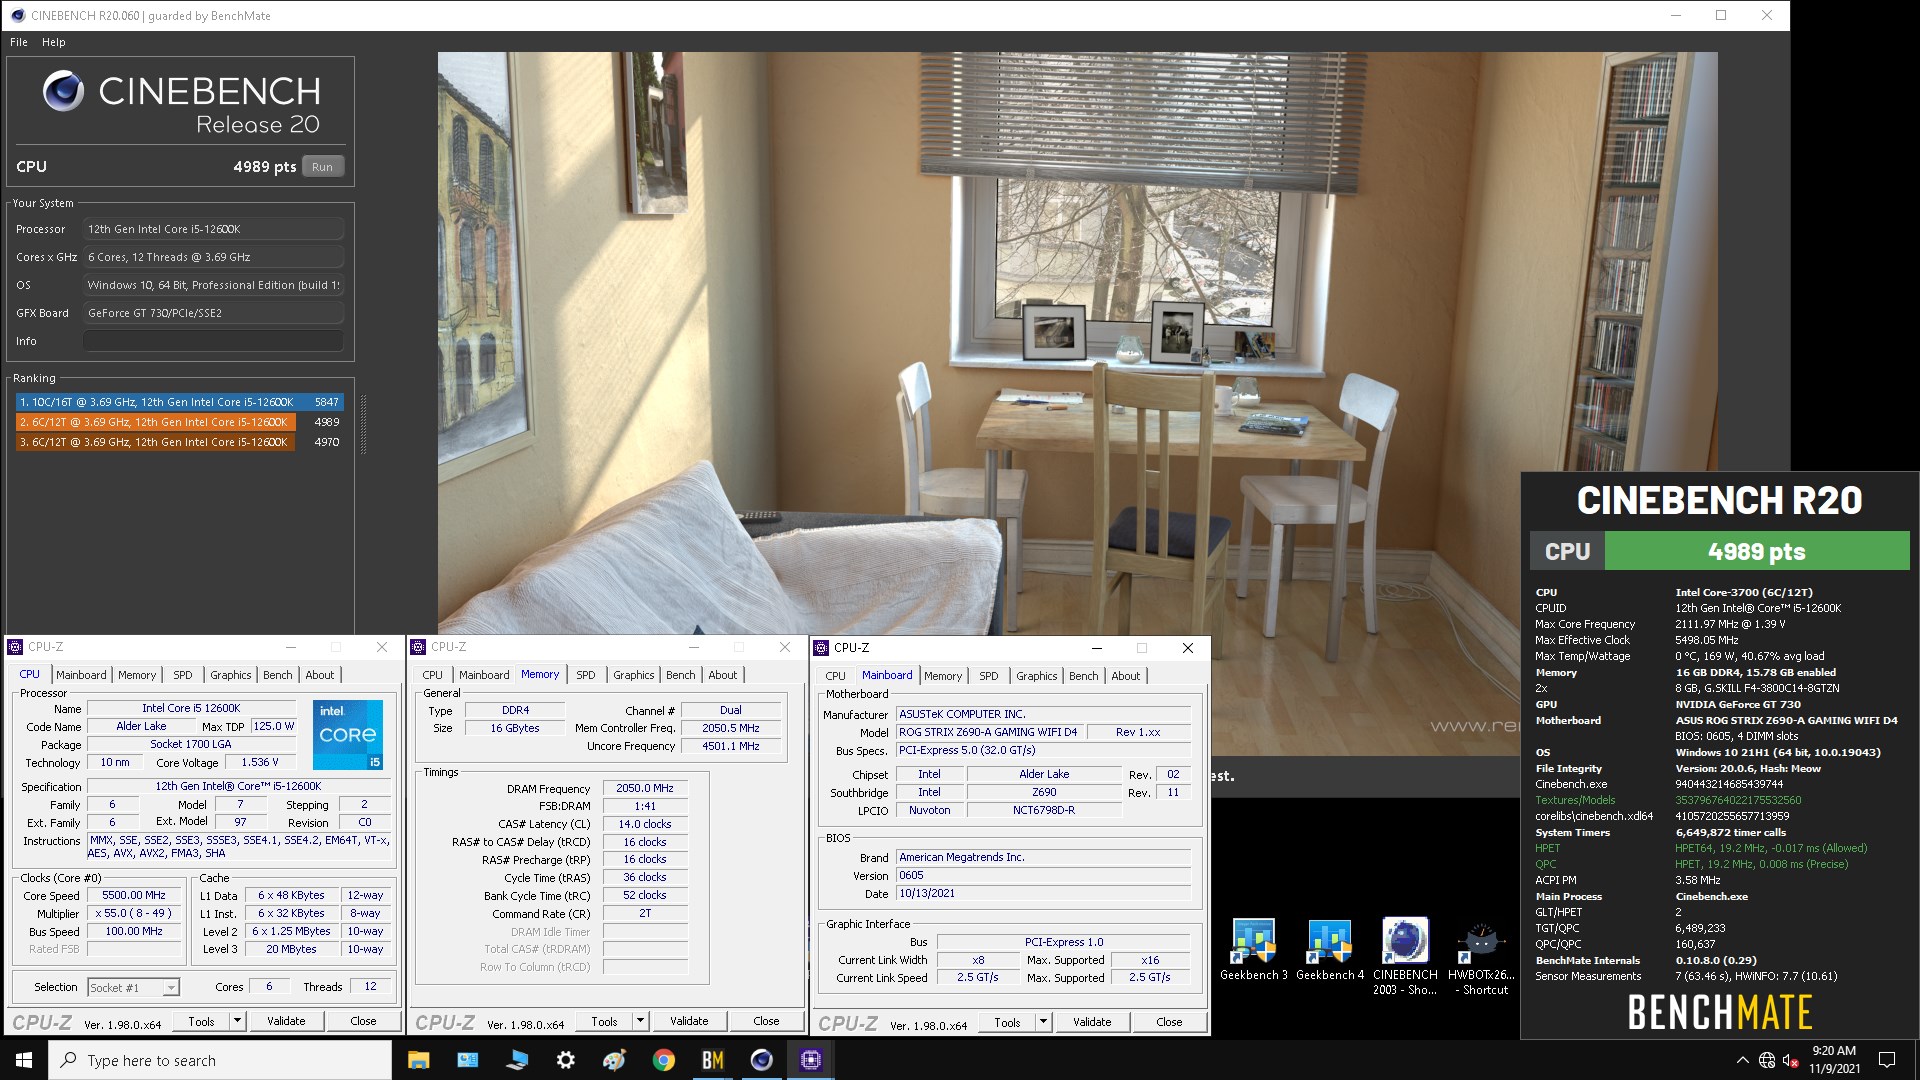
Task: Select the ranking entry scoring 4989
Action: [180, 422]
